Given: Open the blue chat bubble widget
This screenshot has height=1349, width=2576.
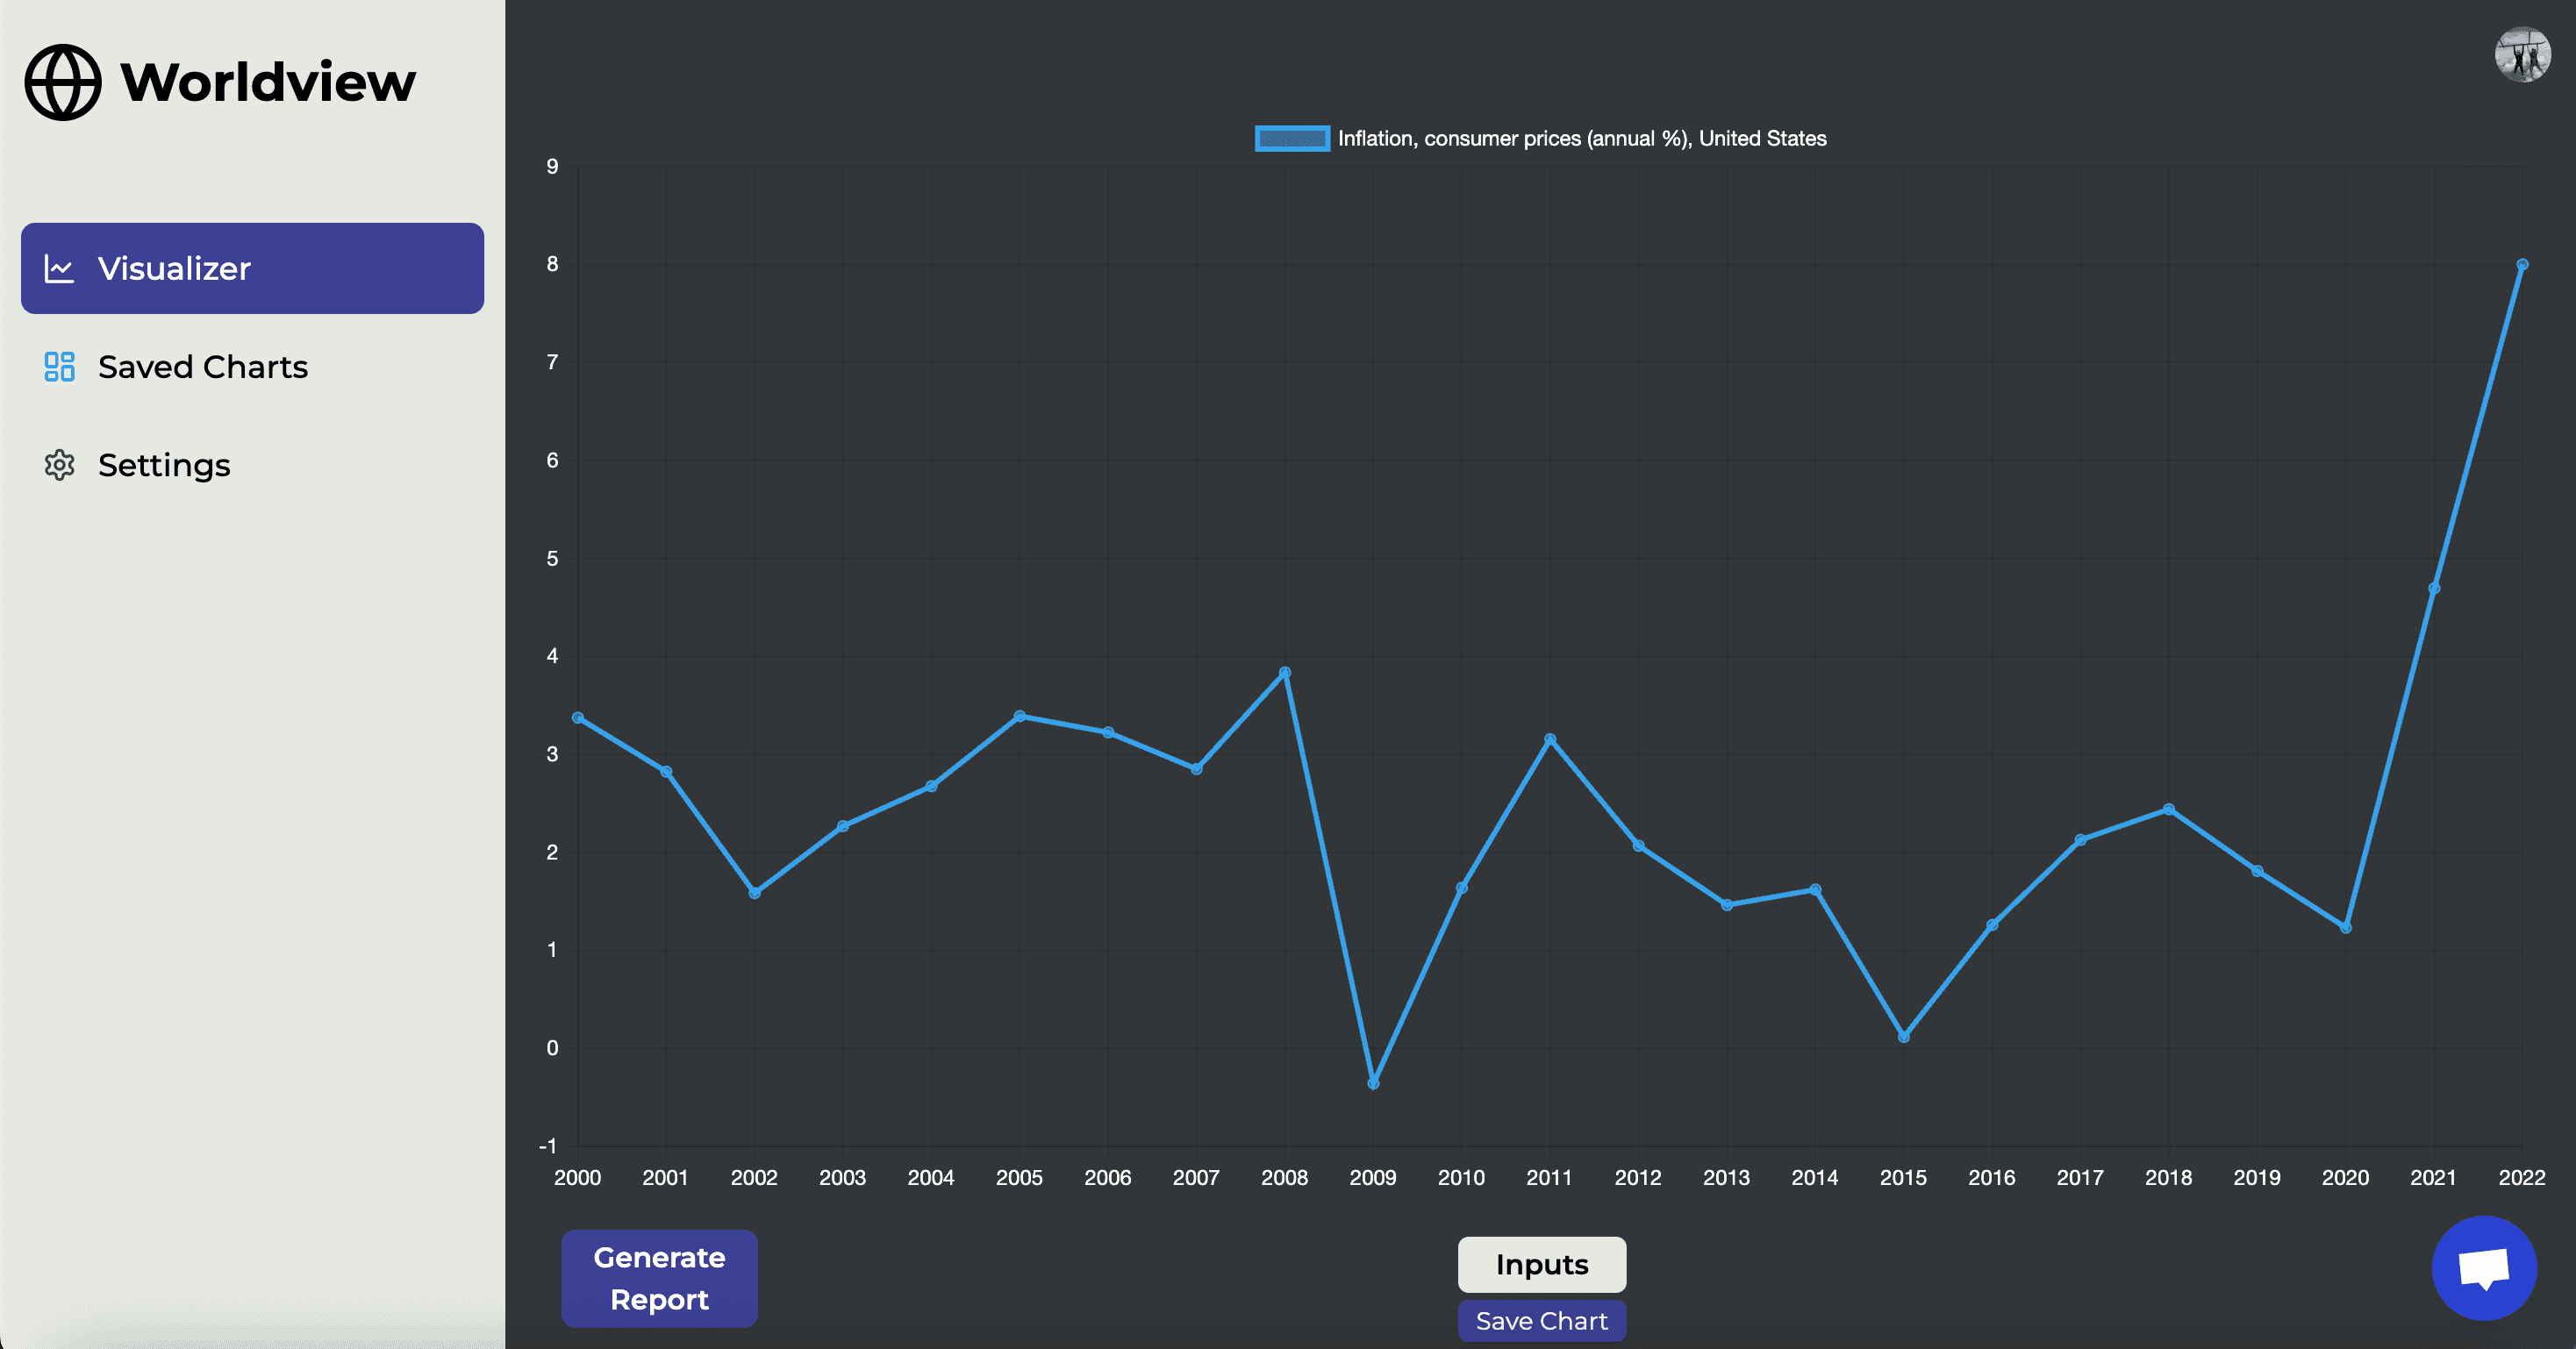Looking at the screenshot, I should point(2483,1268).
